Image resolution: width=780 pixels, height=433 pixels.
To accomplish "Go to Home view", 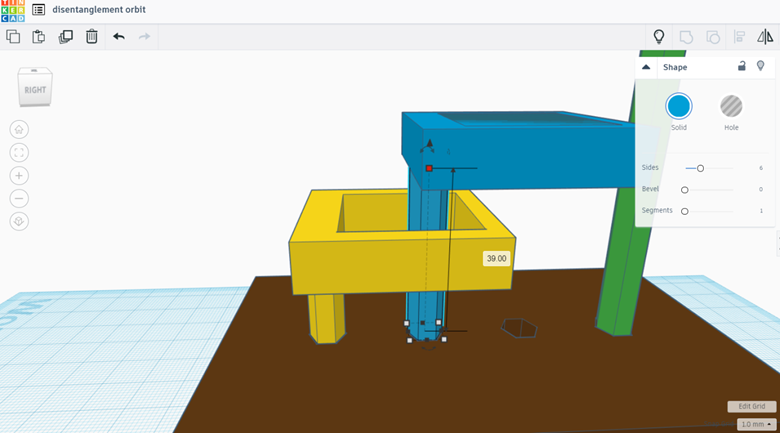I will [x=19, y=129].
